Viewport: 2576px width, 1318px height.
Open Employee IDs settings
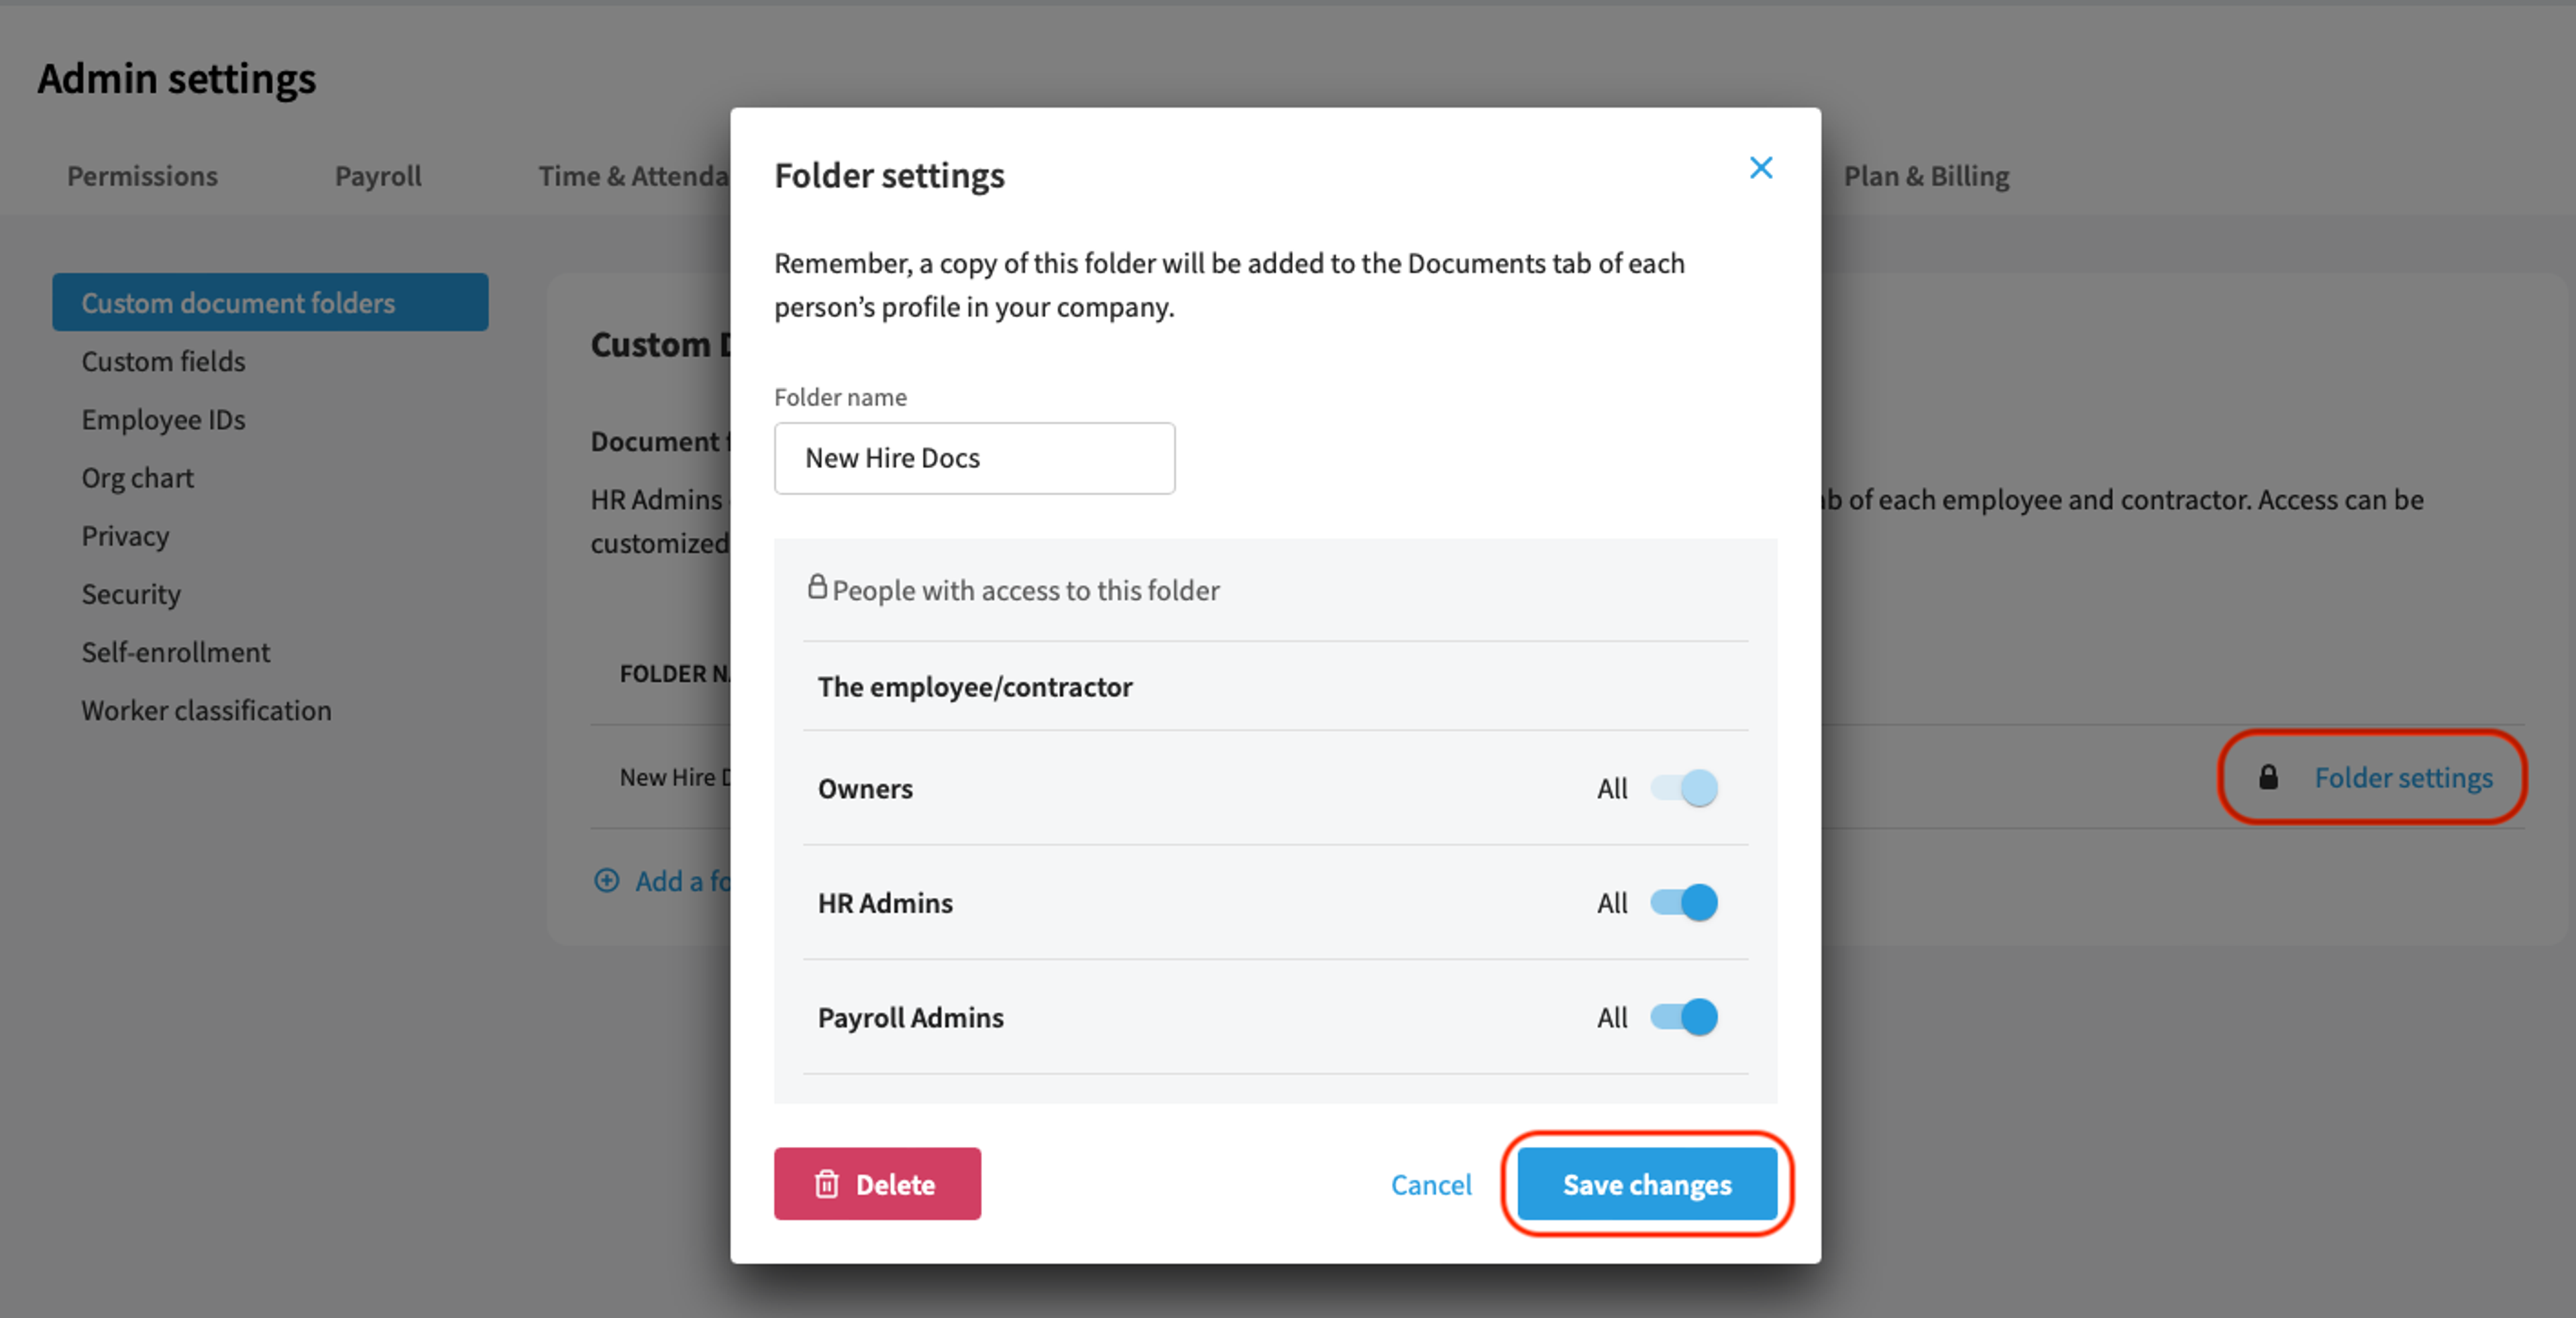pos(163,419)
